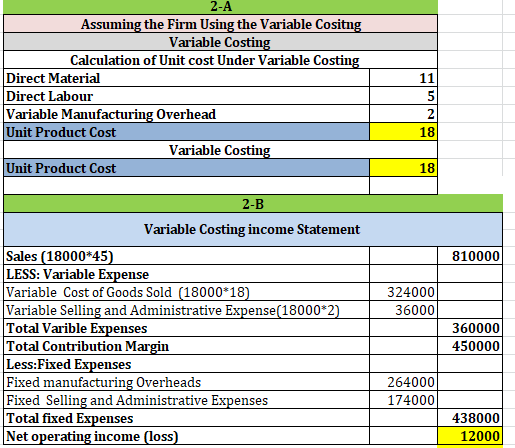Image resolution: width=515 pixels, height=448 pixels.
Task: Click the value 264000
Action: 403,382
